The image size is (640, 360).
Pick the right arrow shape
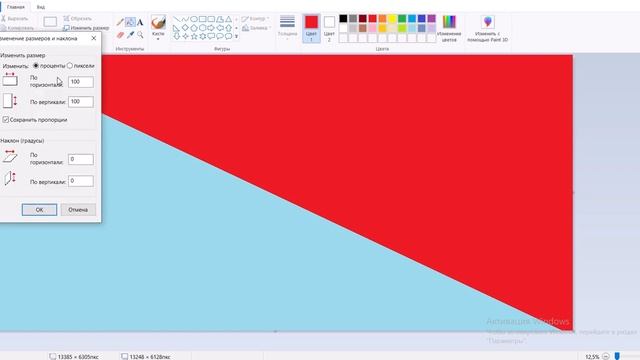(x=211, y=28)
